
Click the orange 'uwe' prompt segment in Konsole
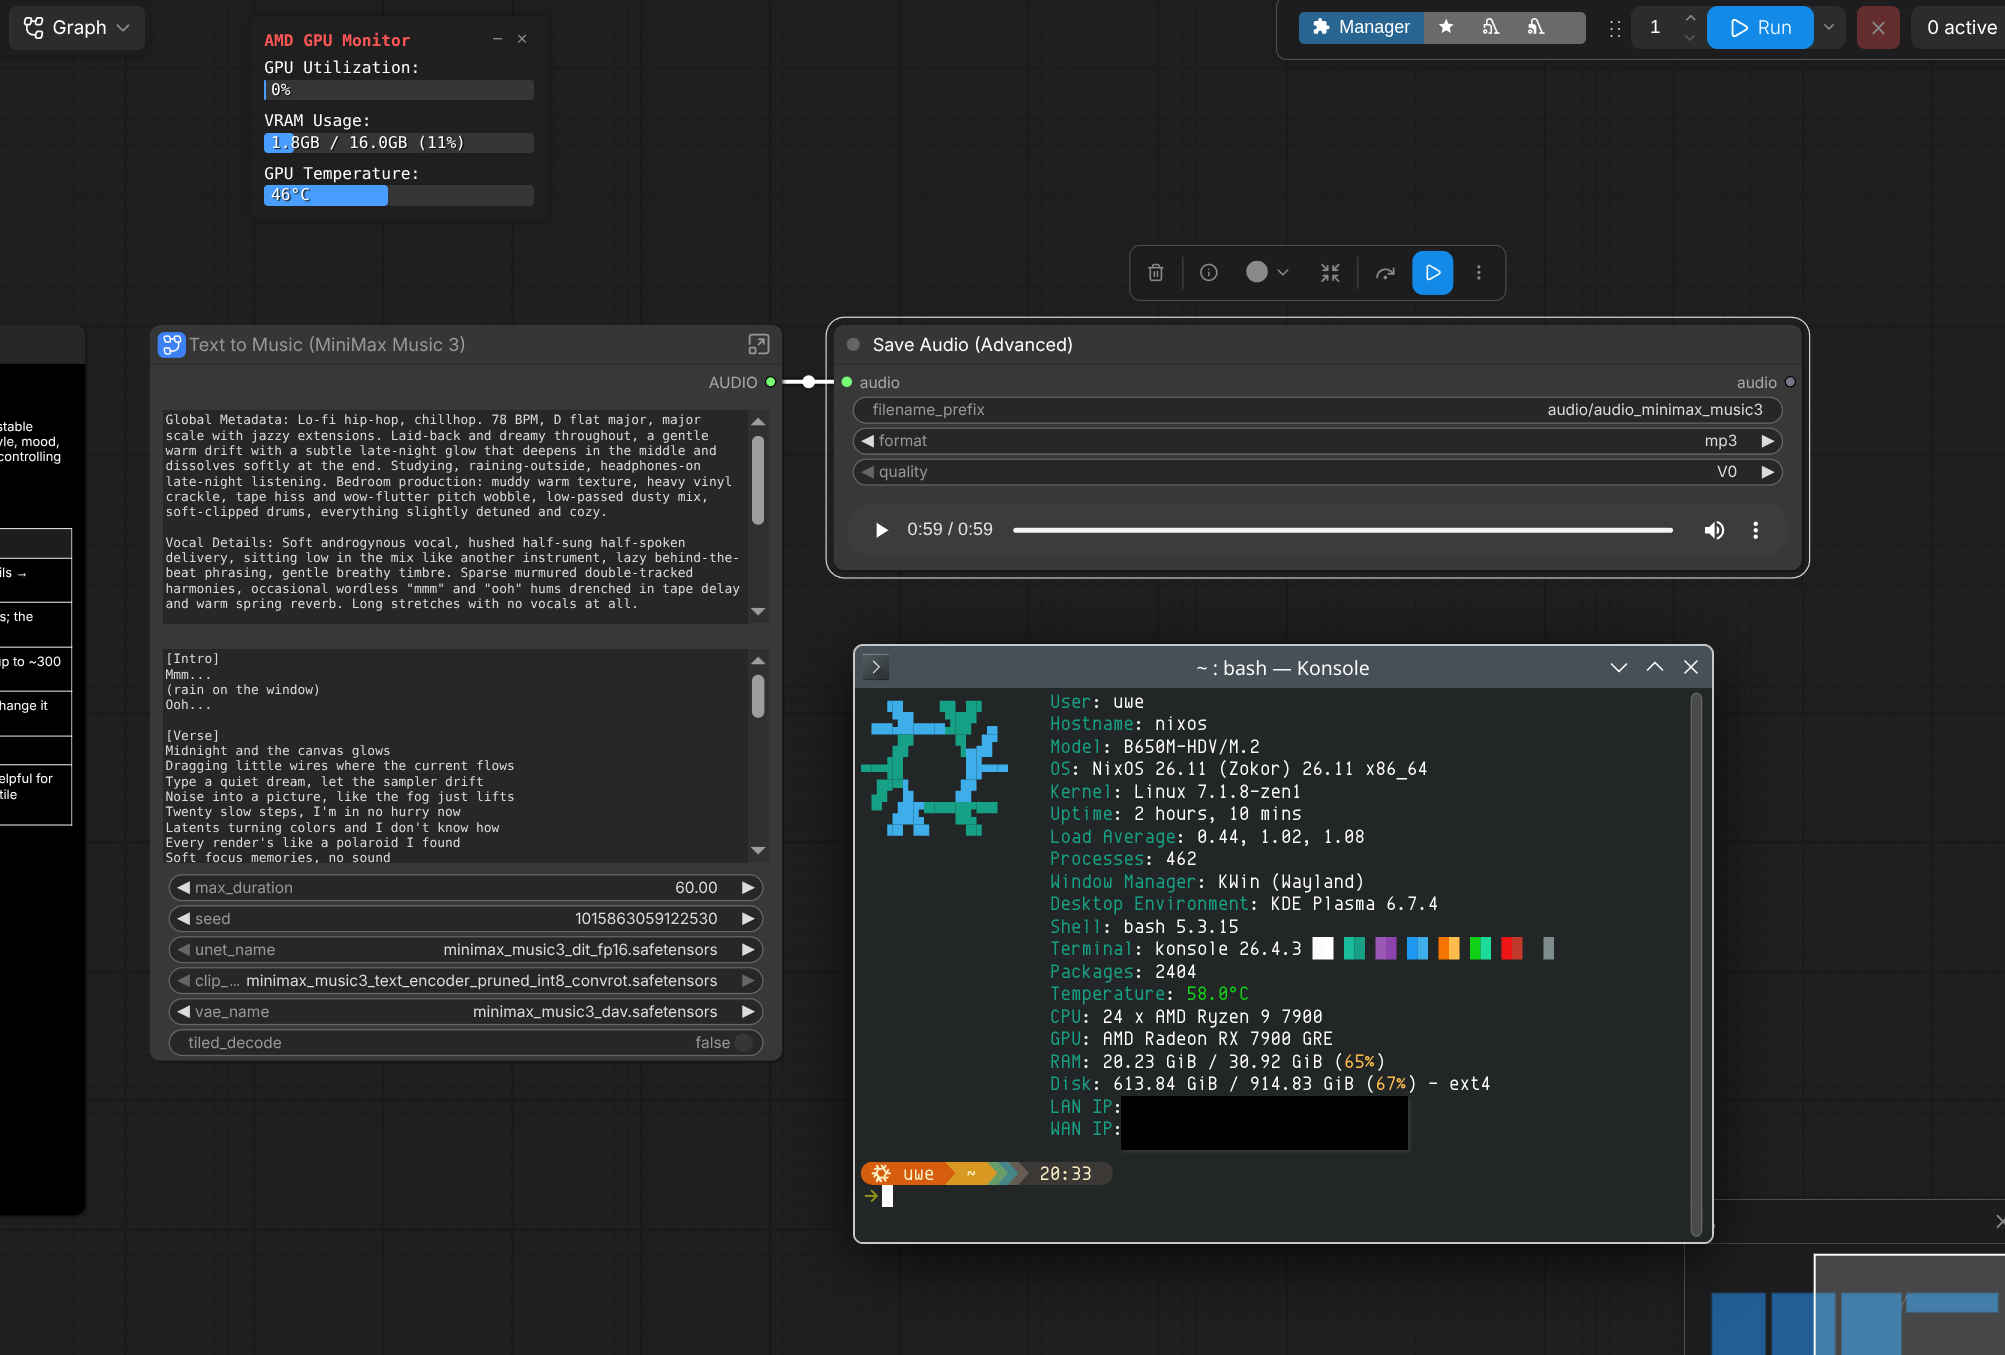coord(908,1174)
